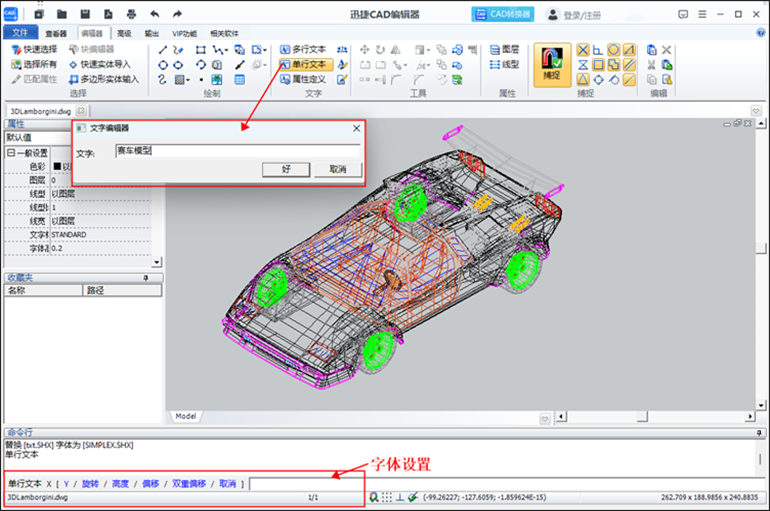Choose the rectangle drawing tool
Viewport: 770px width, 511px height.
point(200,50)
